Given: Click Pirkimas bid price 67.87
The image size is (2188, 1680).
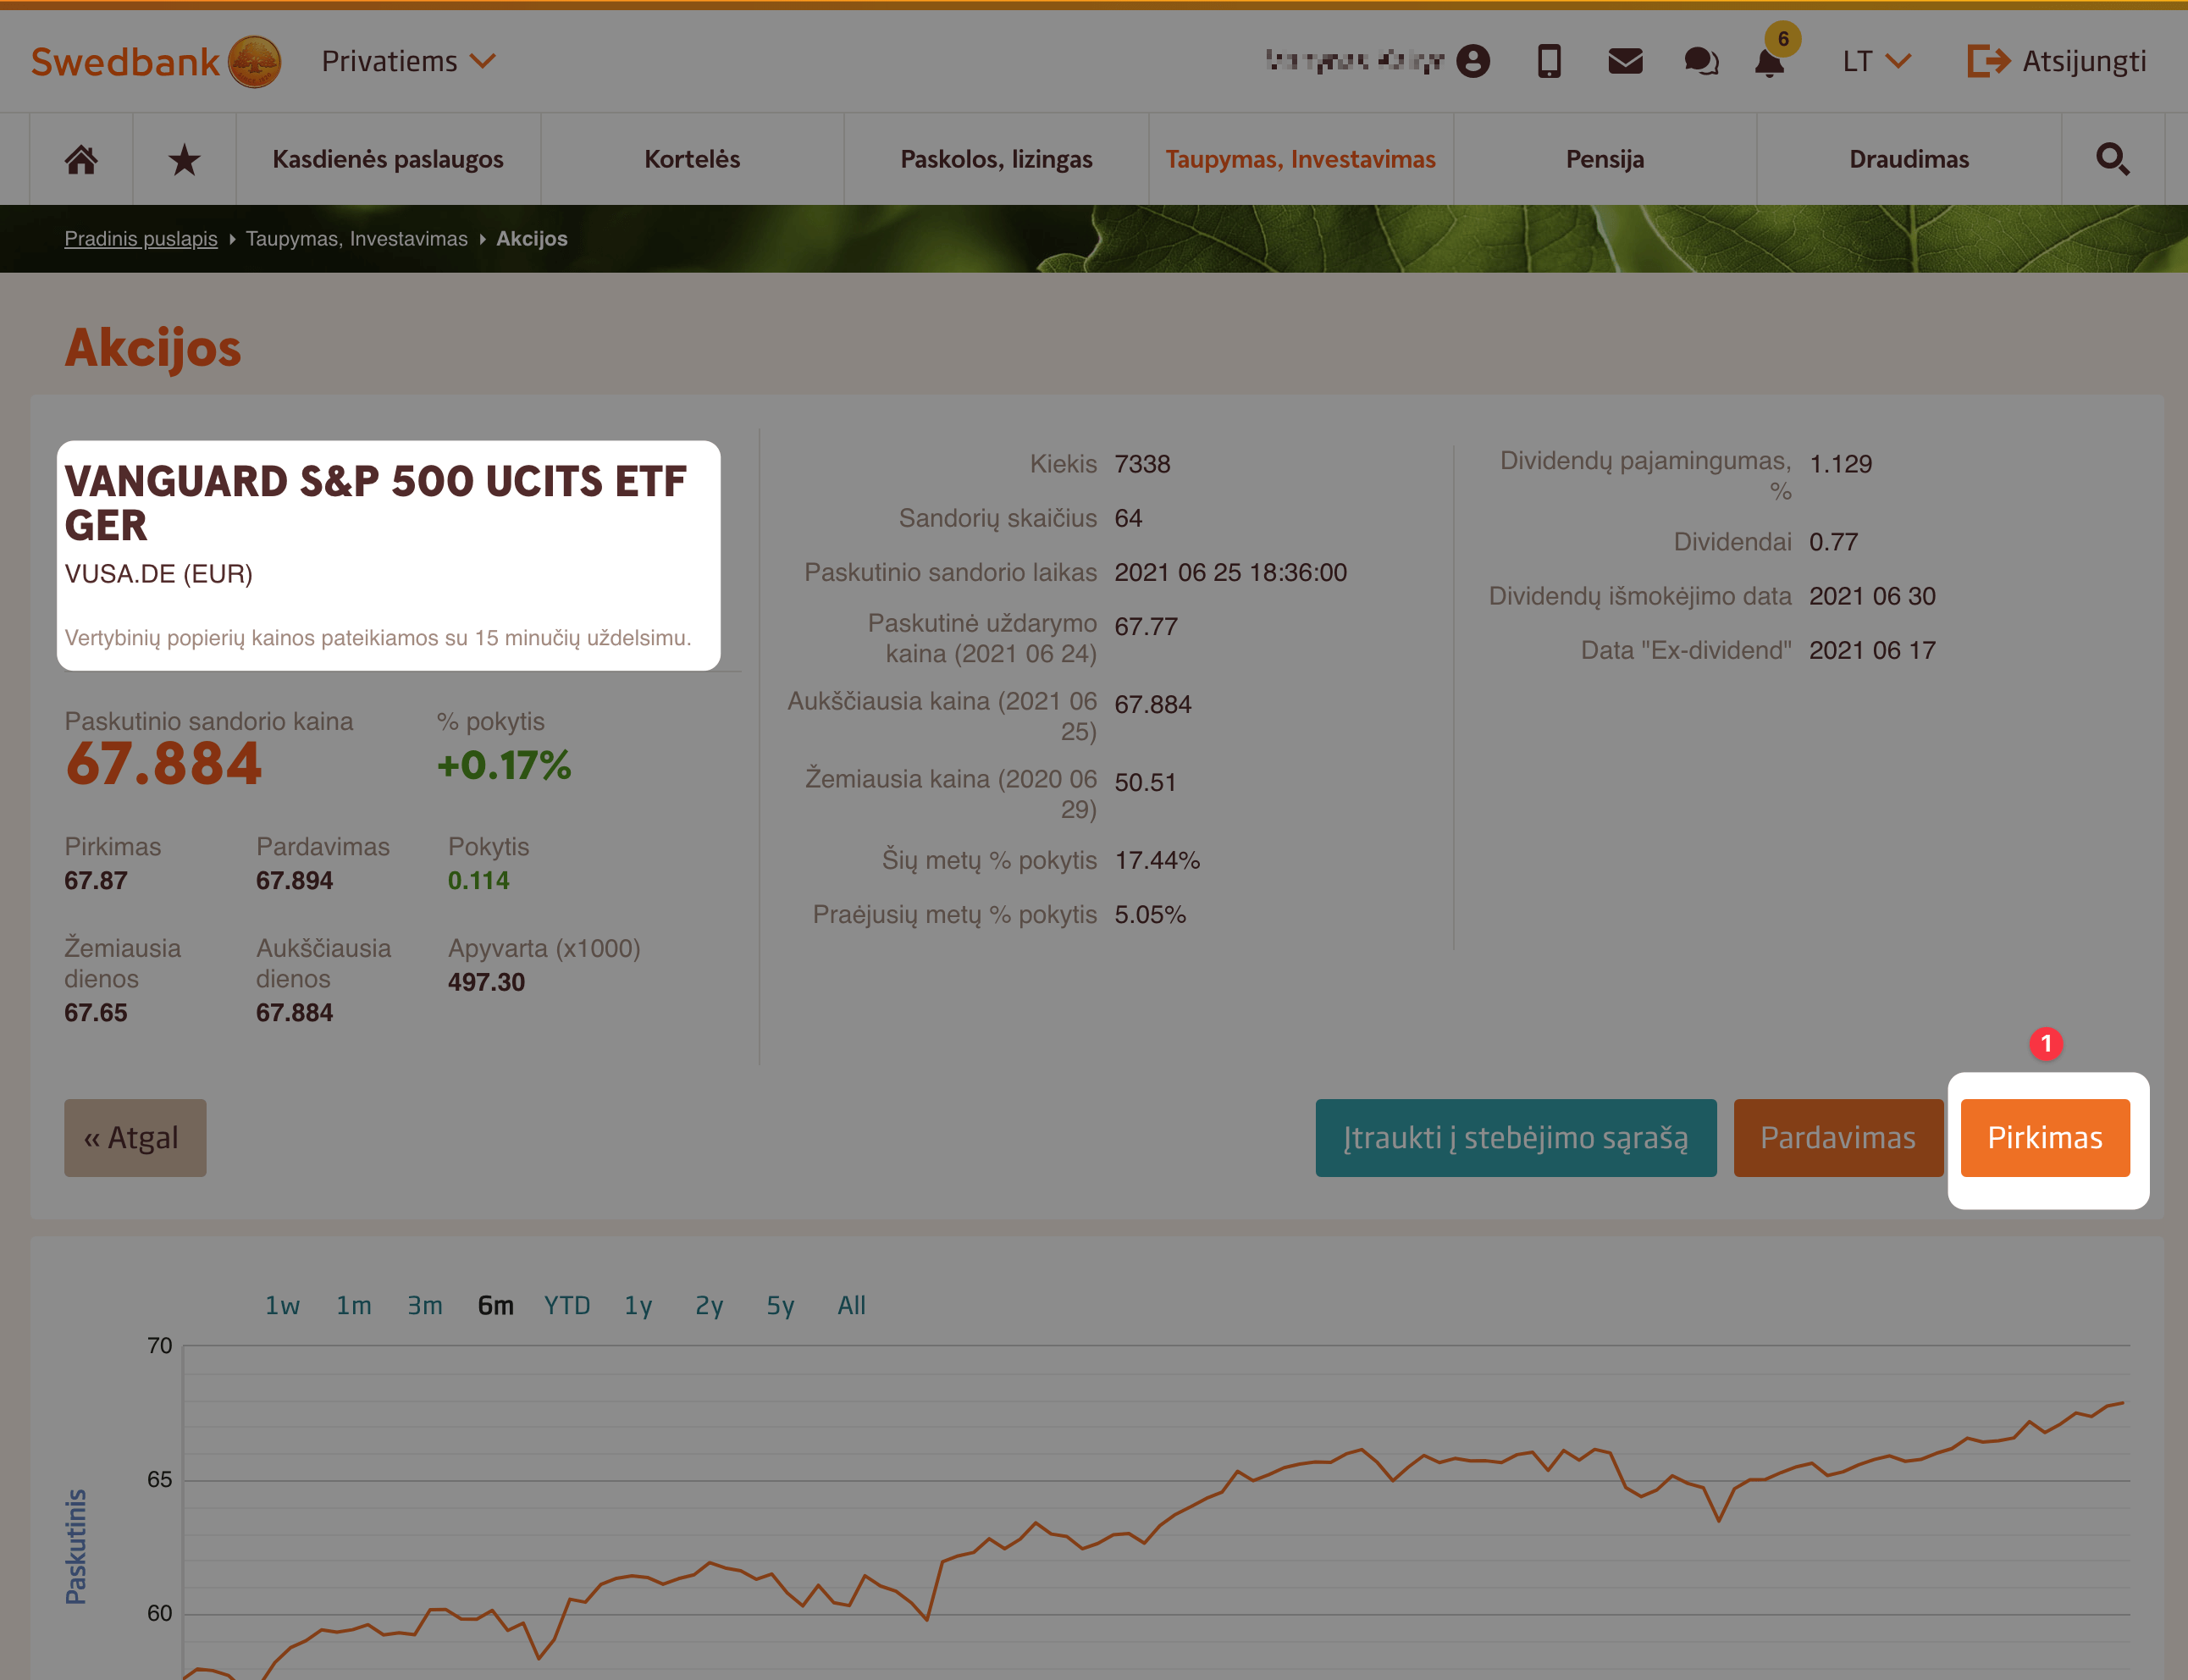Looking at the screenshot, I should pyautogui.click(x=96, y=881).
